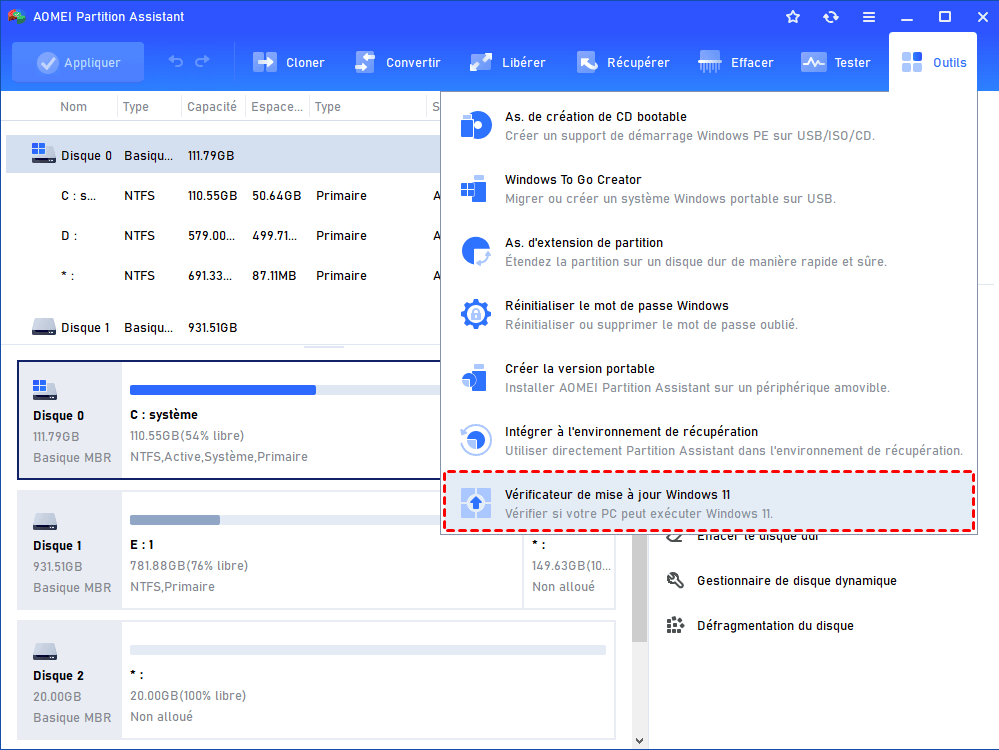Choose As. de création de CD bootable
The height and width of the screenshot is (750, 999).
pyautogui.click(x=708, y=126)
